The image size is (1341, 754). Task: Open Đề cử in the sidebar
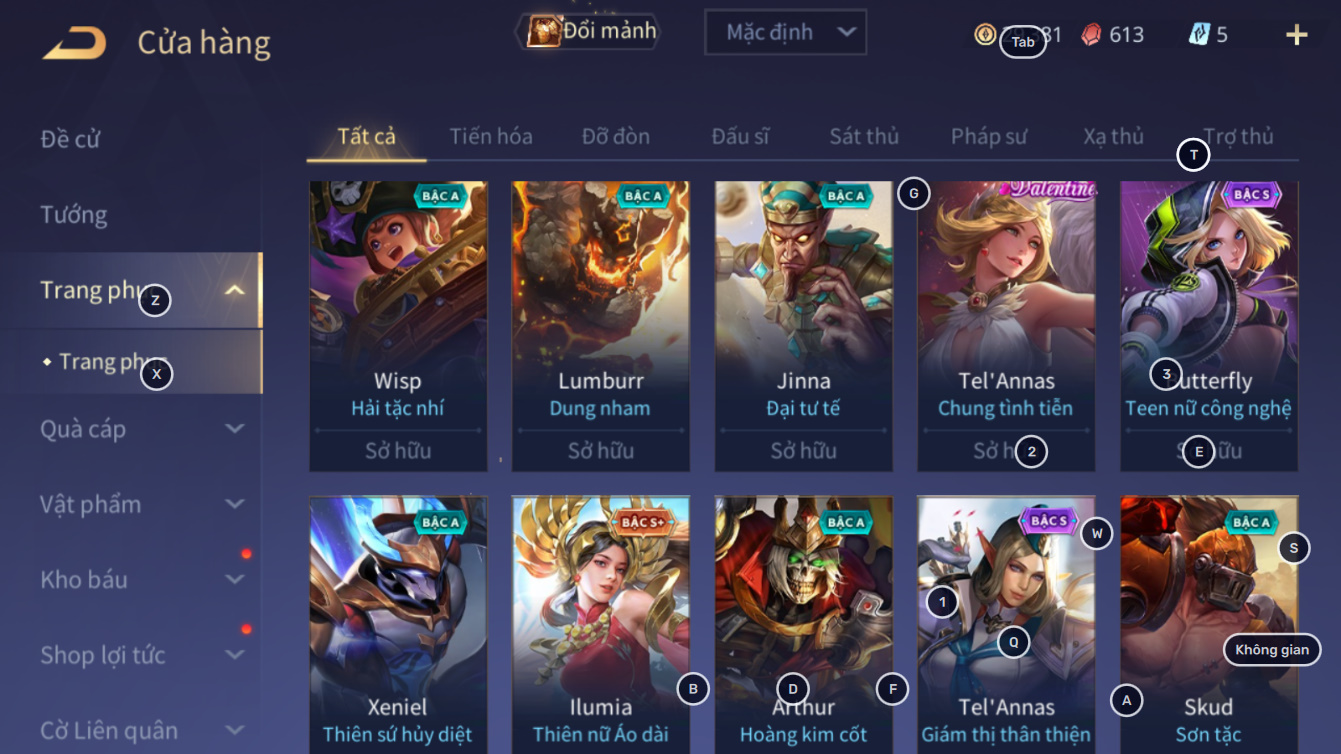click(70, 139)
